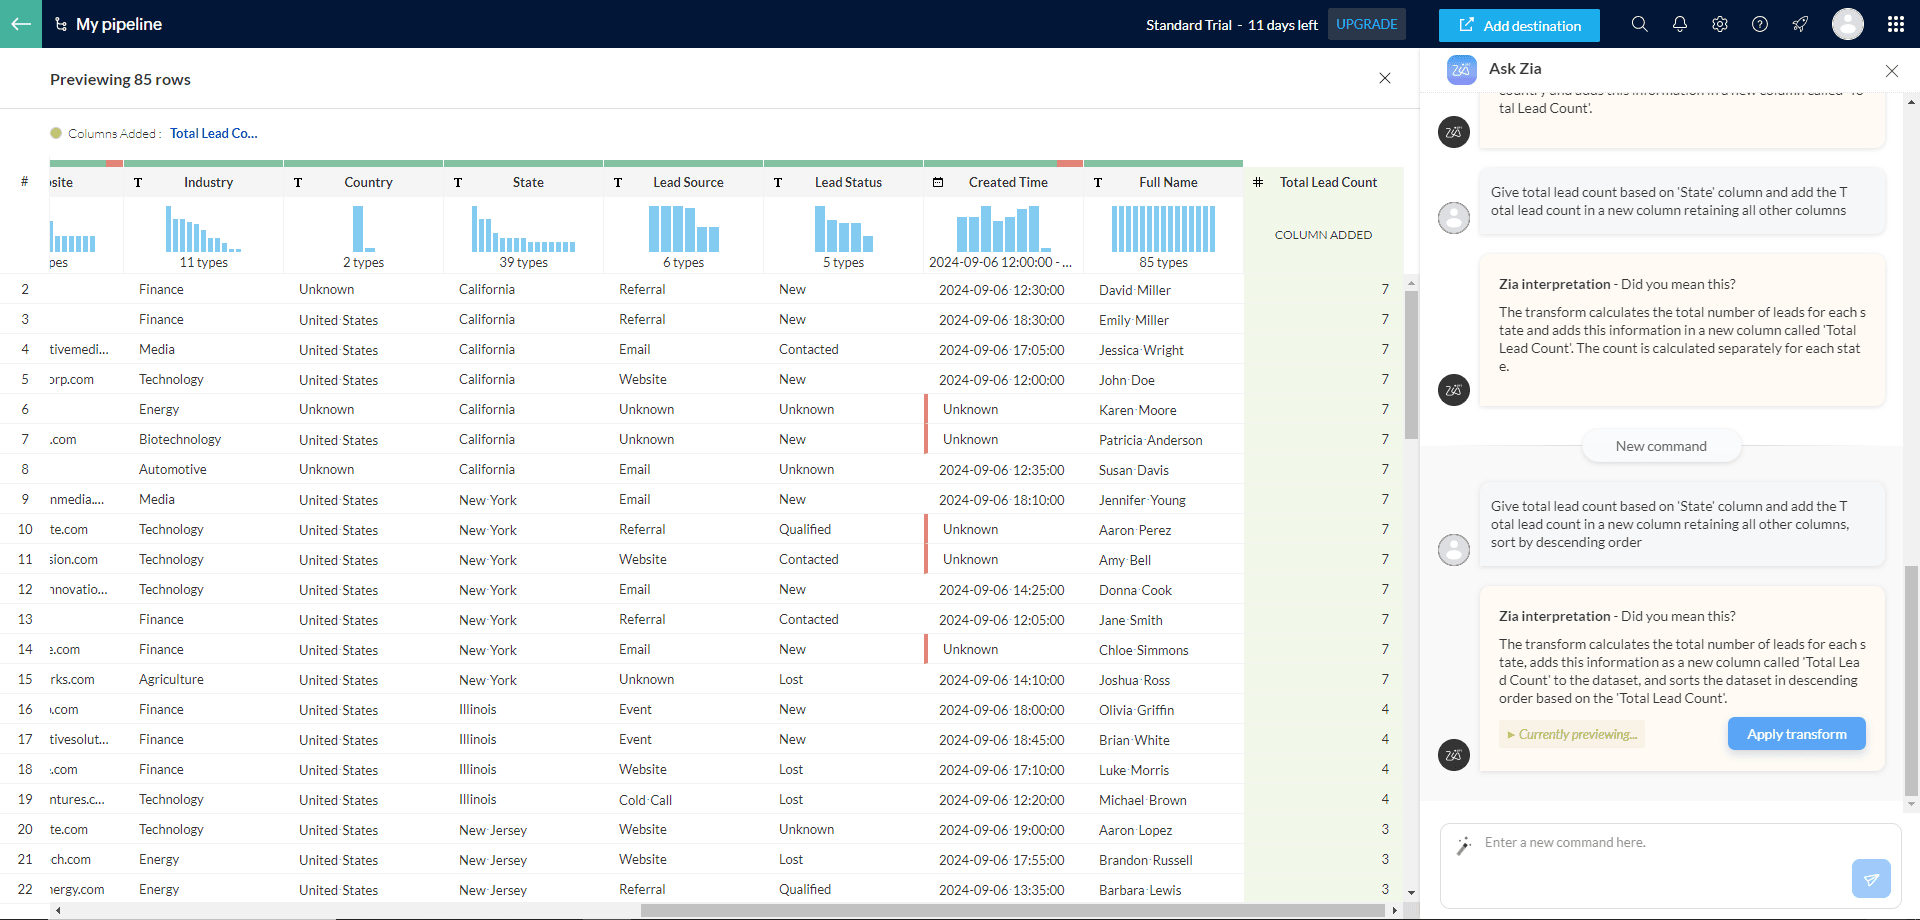Click the back arrow button
Viewport: 1920px width, 920px height.
(21, 24)
